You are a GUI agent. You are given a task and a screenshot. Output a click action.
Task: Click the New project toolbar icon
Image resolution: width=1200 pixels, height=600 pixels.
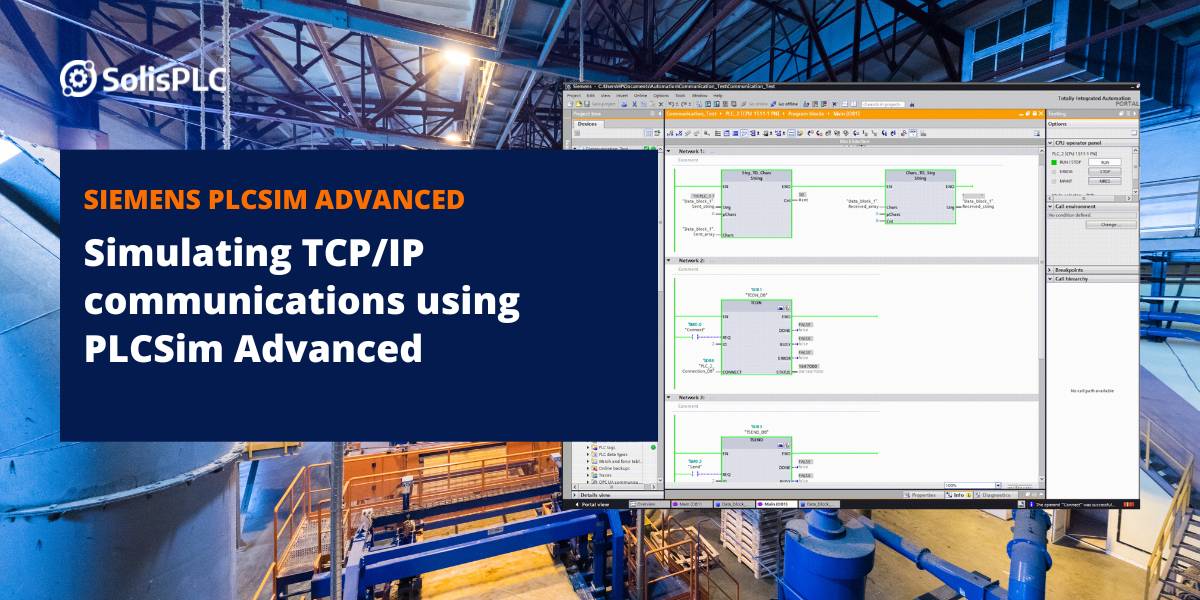click(x=570, y=104)
